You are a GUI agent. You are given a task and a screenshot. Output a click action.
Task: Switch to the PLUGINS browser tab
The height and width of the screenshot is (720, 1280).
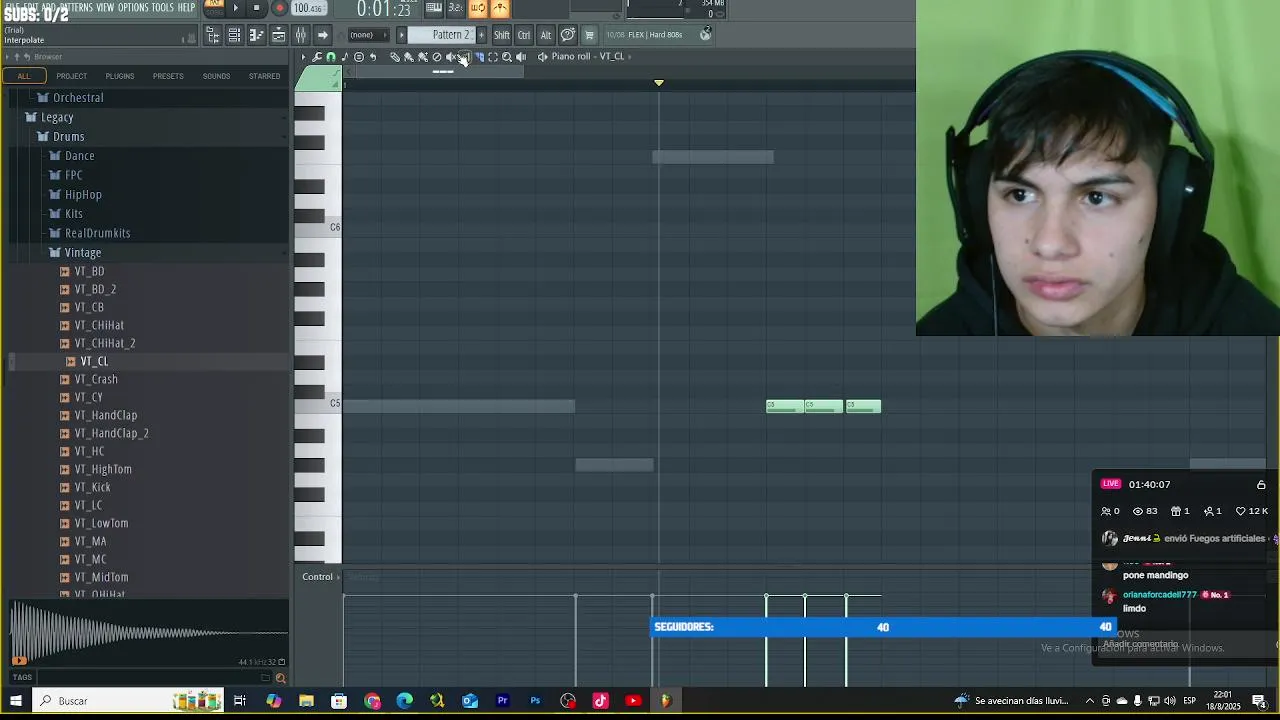[120, 76]
